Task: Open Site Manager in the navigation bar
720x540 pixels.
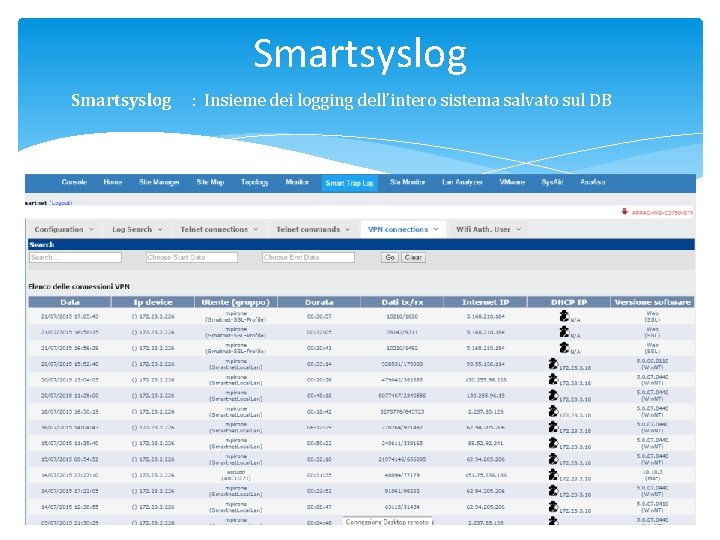Action: (159, 182)
